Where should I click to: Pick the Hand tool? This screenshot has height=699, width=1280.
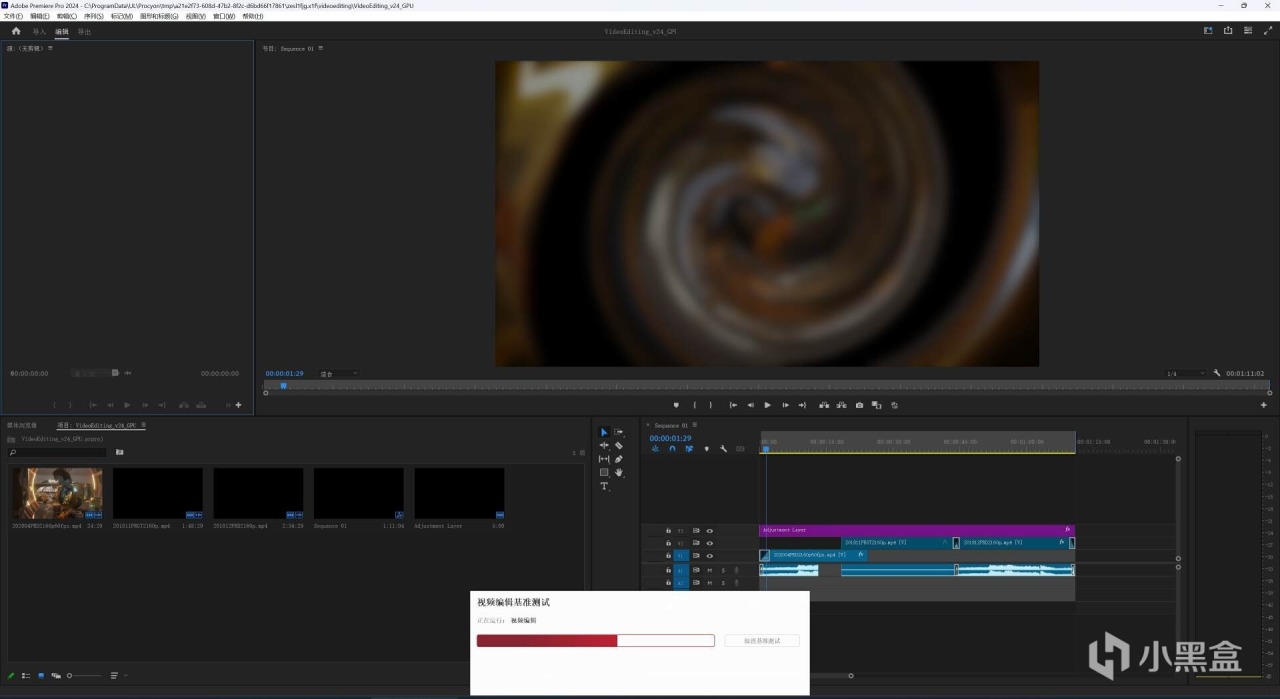(619, 472)
